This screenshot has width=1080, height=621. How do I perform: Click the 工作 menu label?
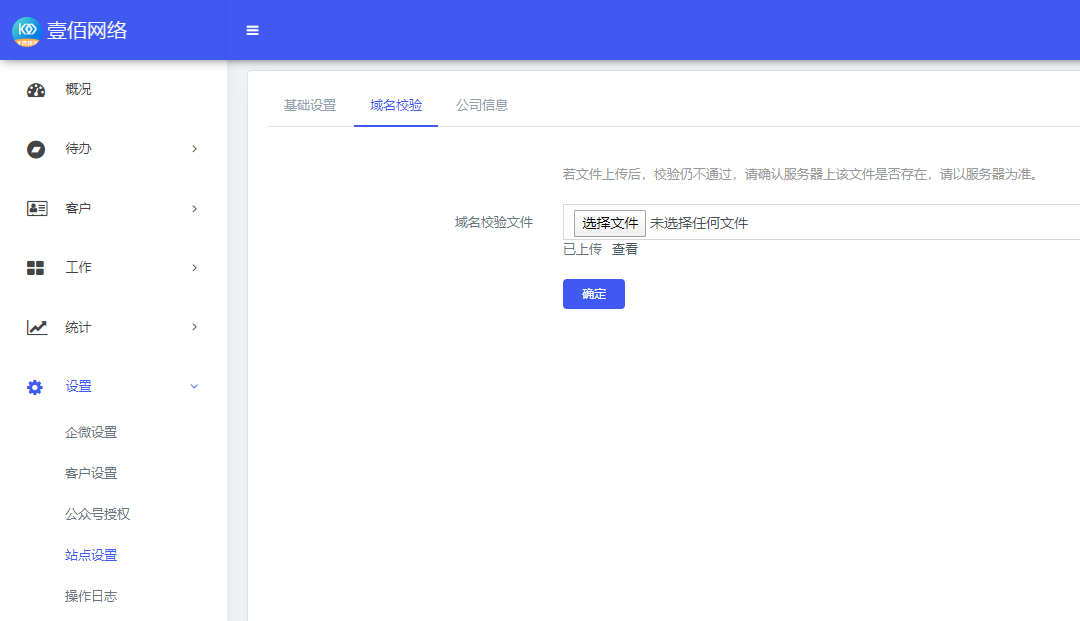click(x=78, y=268)
